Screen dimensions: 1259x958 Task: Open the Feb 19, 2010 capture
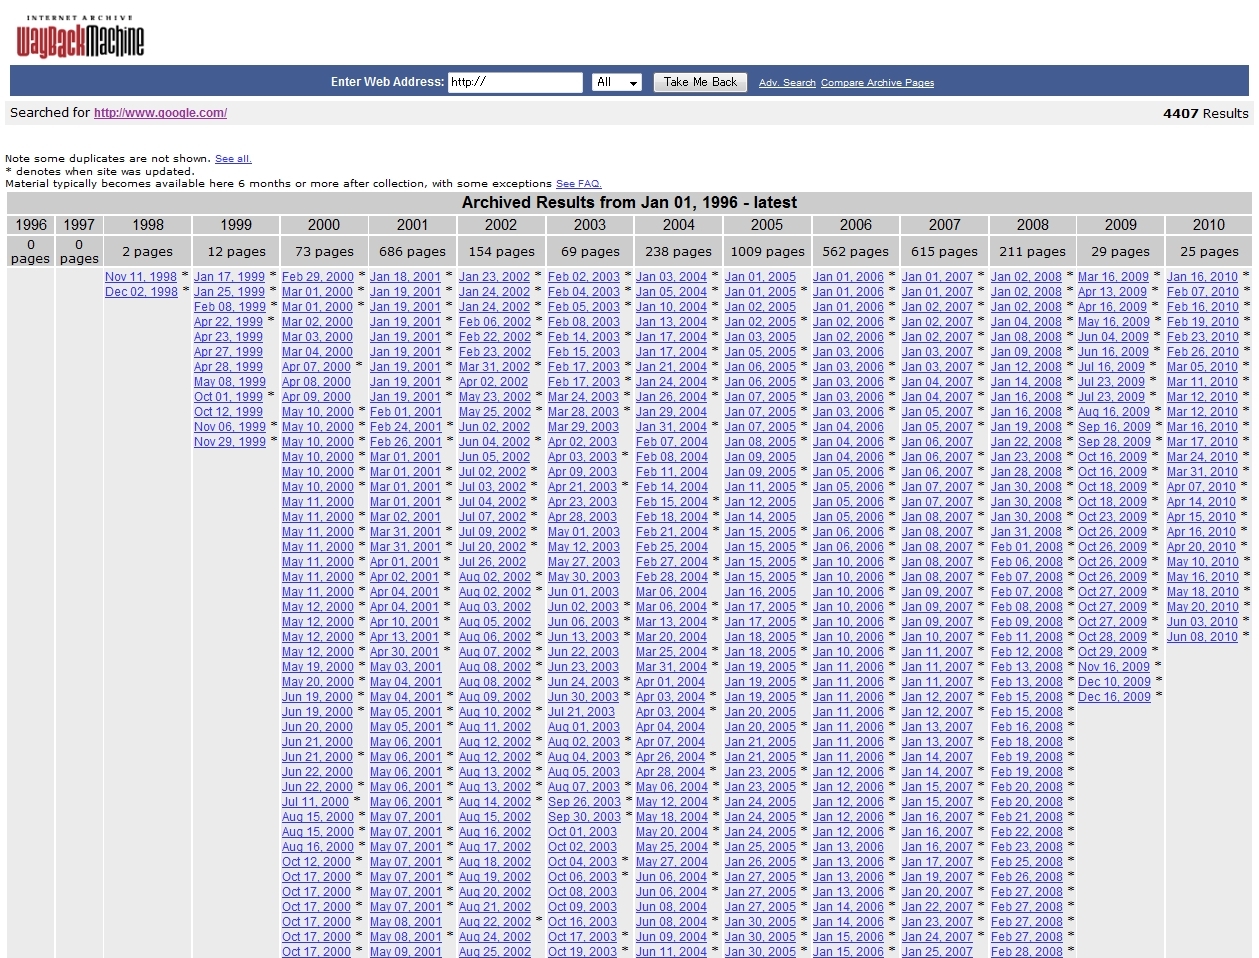[x=1203, y=322]
